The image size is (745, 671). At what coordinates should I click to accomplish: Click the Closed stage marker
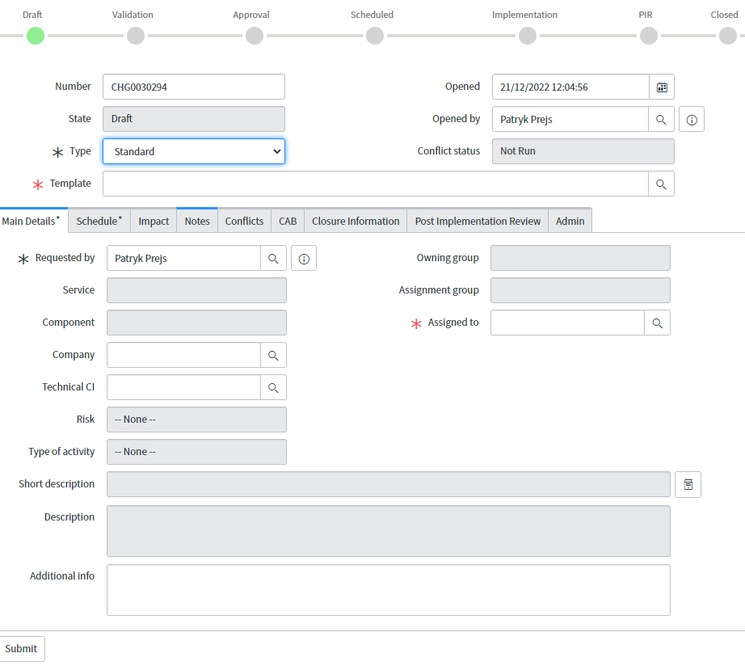pyautogui.click(x=728, y=36)
